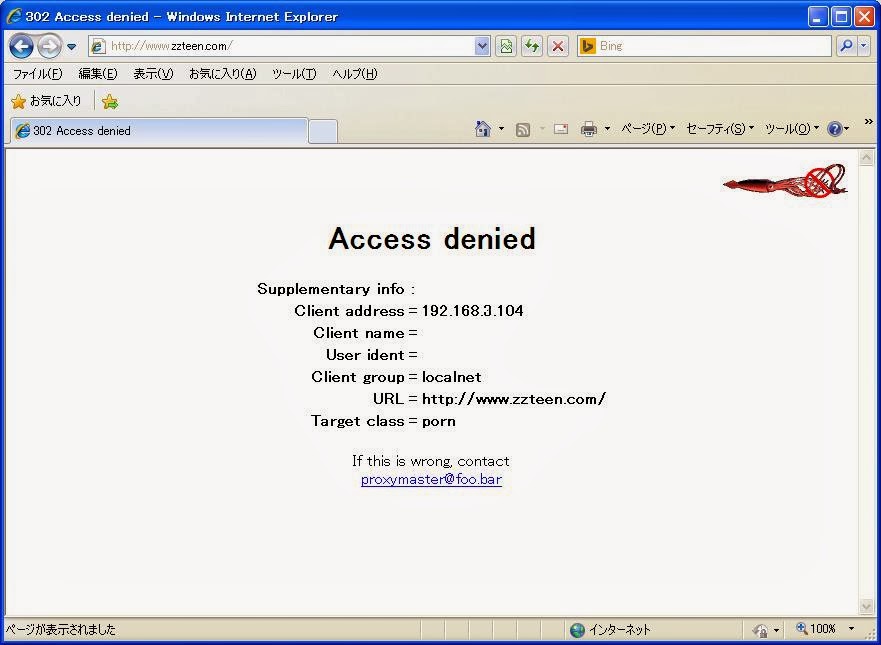Viewport: 881px width, 645px height.
Task: Click the page icon in address bar
Action: (98, 46)
